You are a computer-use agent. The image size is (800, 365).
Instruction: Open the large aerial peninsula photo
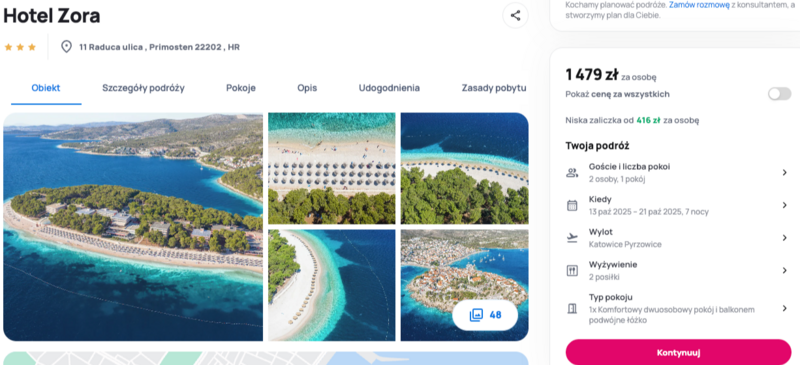coord(133,227)
